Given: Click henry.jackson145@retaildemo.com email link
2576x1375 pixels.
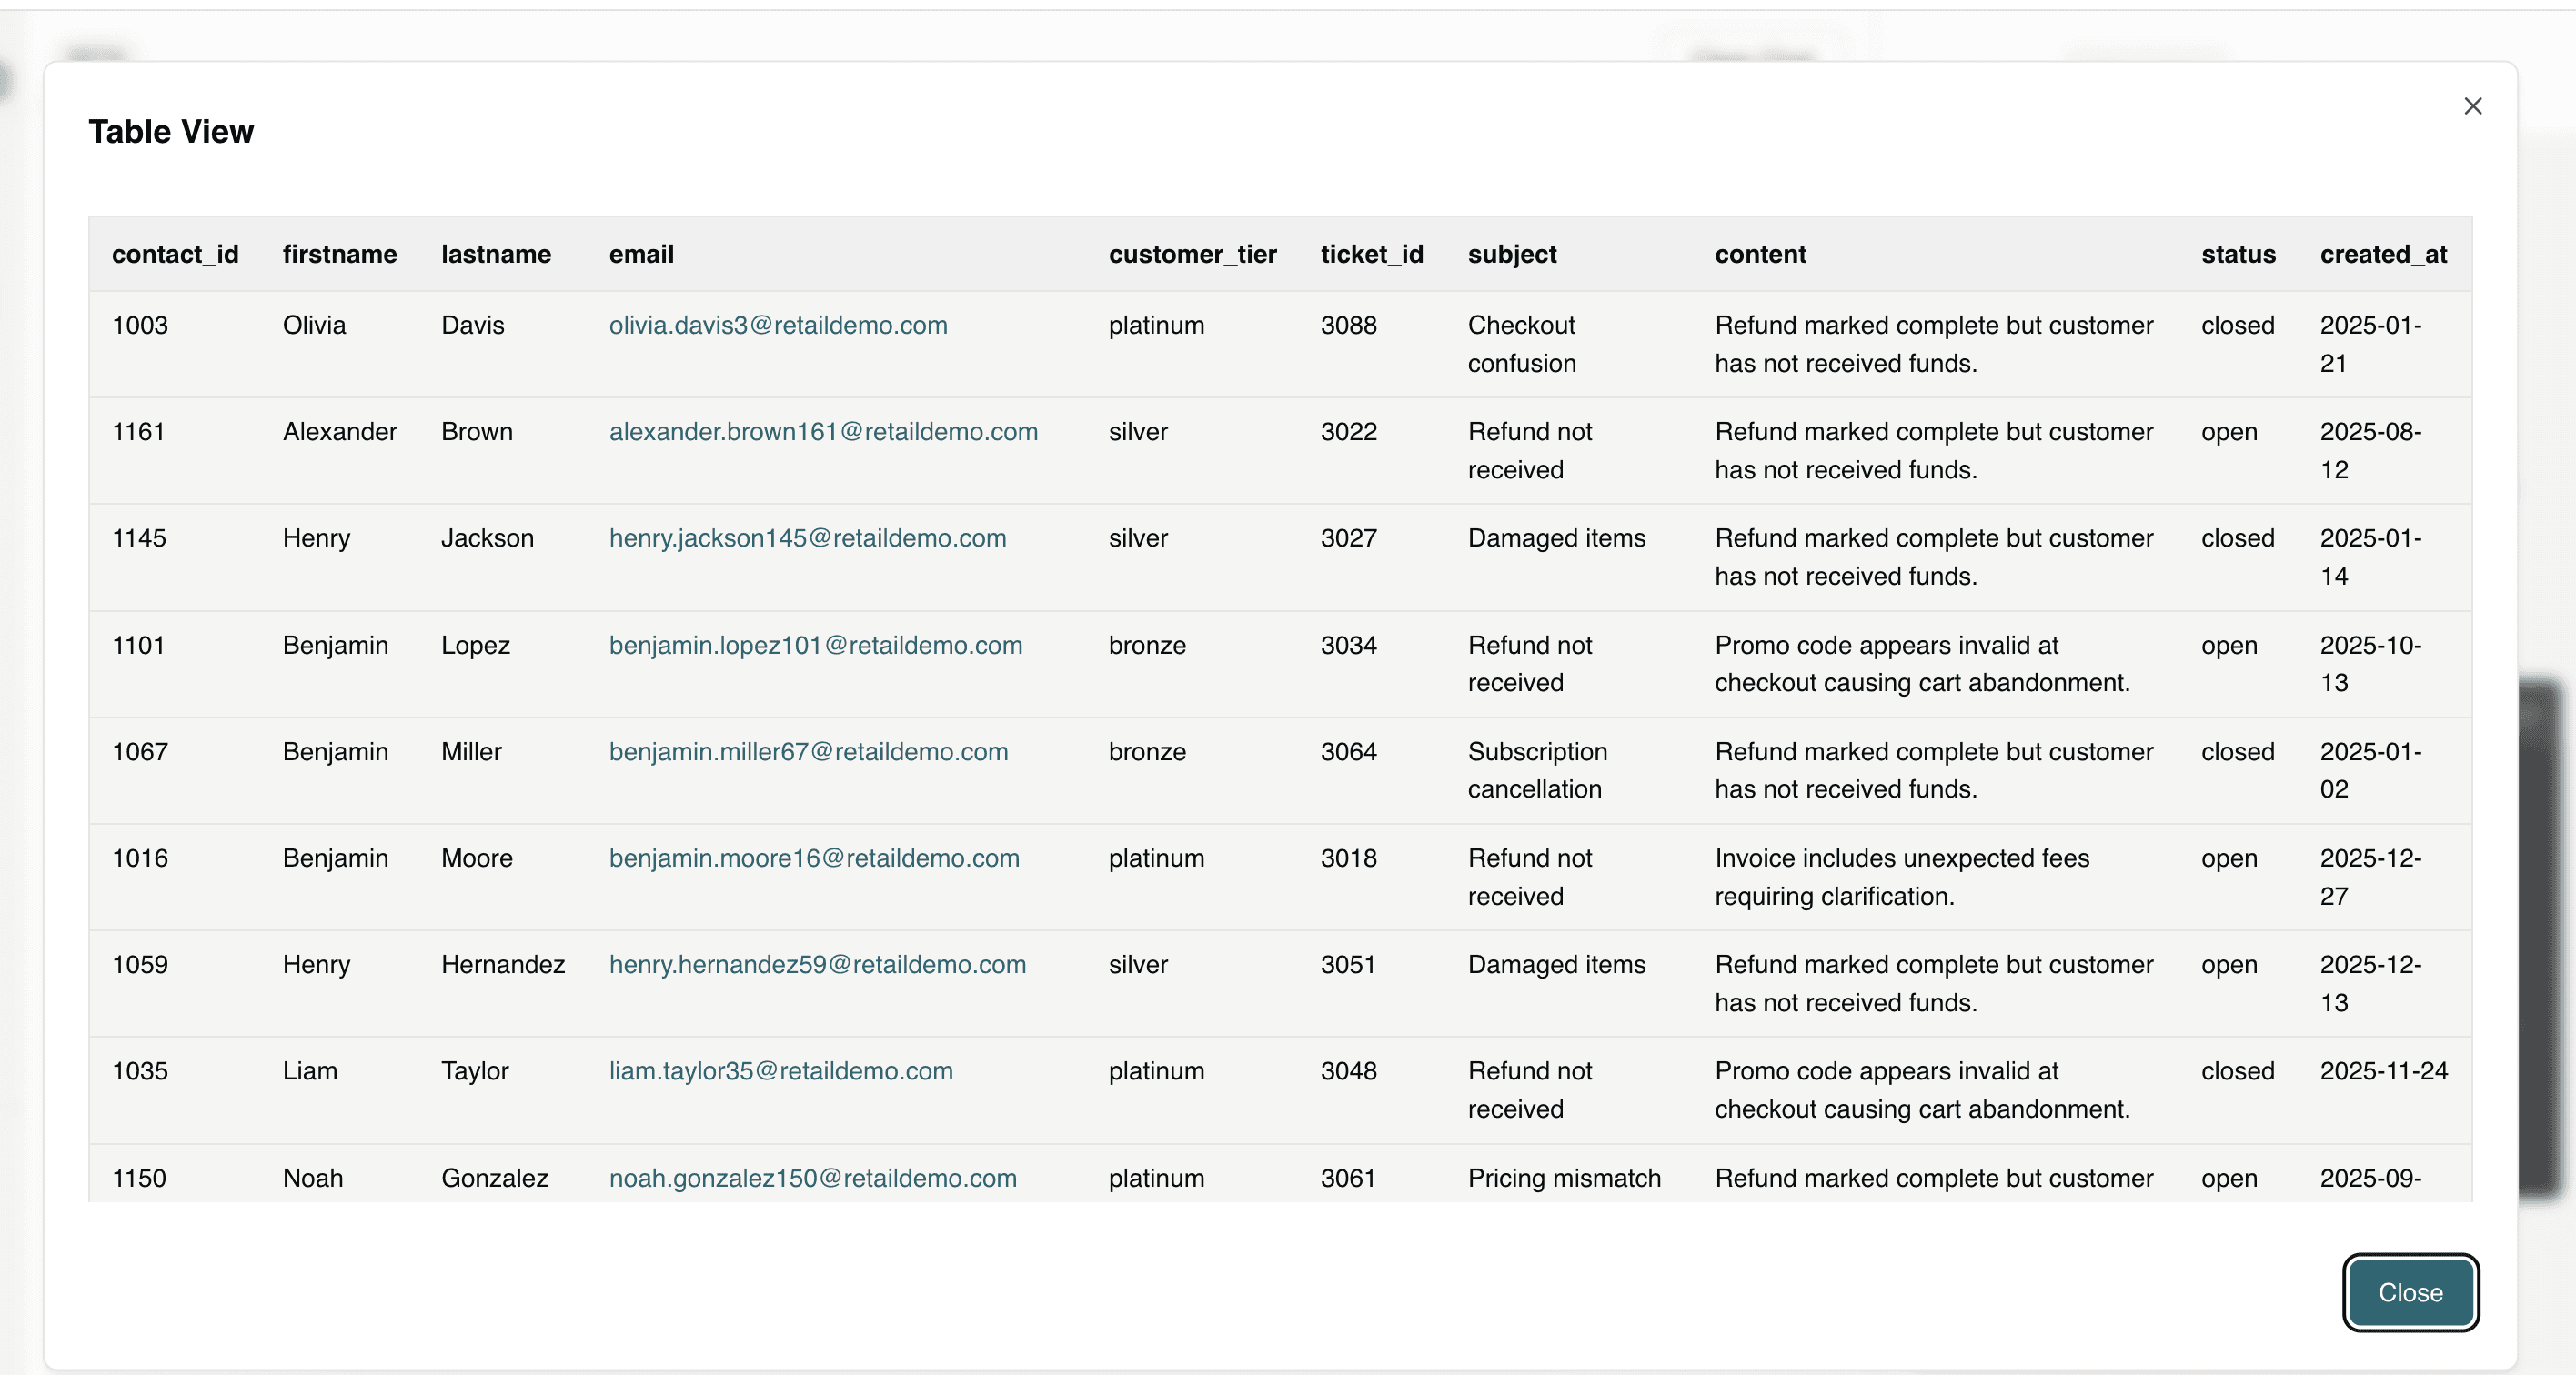Looking at the screenshot, I should click(806, 538).
